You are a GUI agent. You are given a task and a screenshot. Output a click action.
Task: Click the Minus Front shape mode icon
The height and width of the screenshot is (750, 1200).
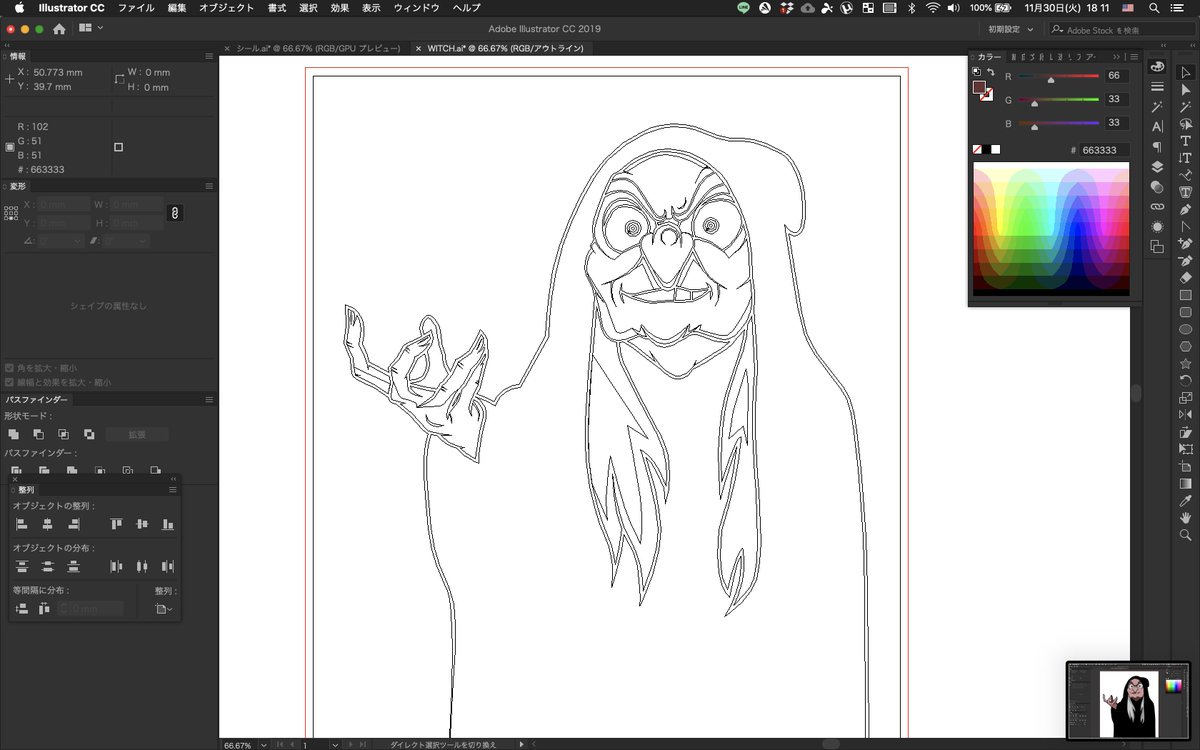point(38,434)
